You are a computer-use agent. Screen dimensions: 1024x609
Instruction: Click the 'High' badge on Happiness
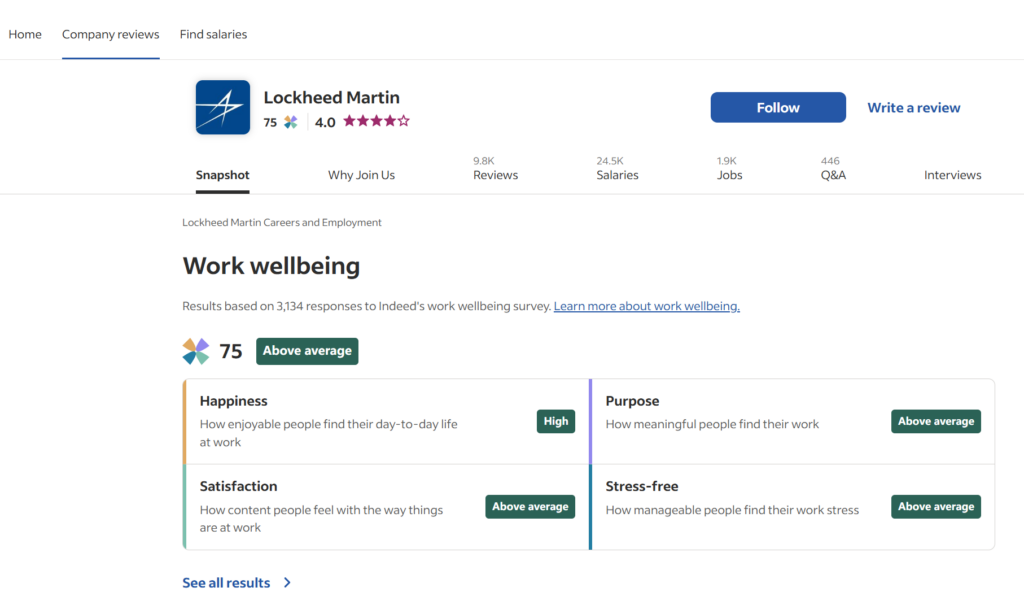pyautogui.click(x=556, y=421)
